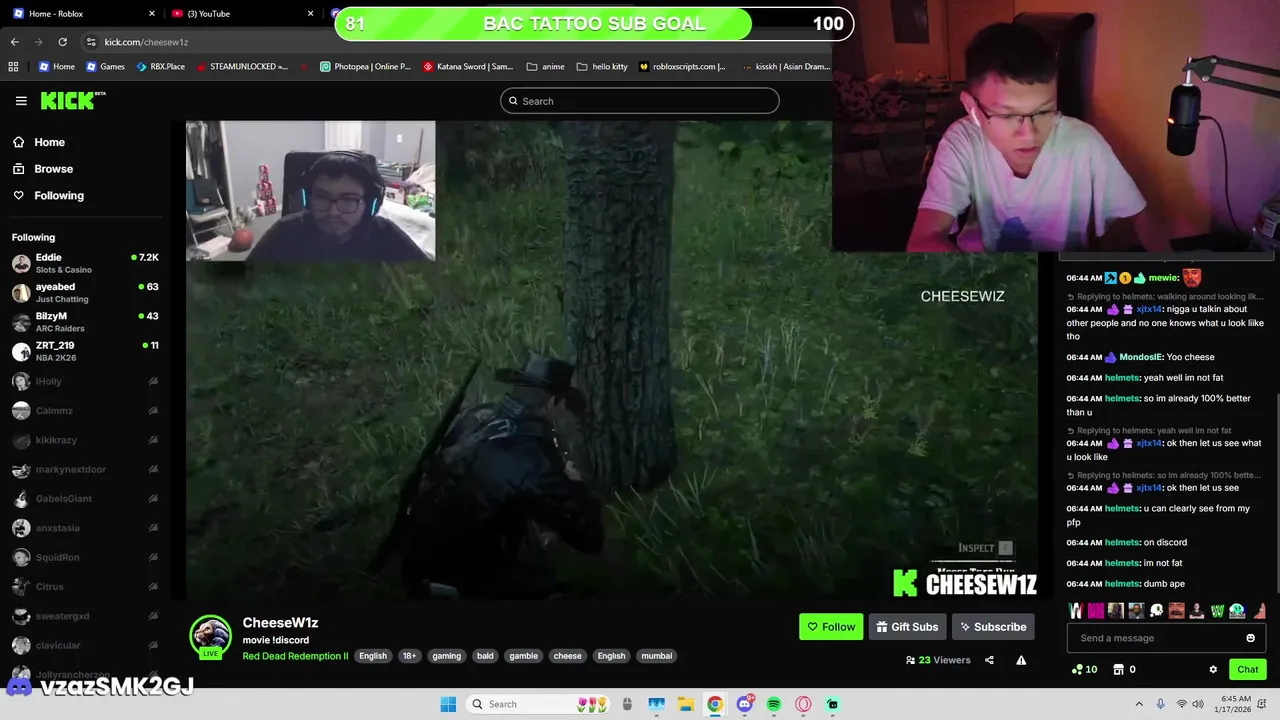
Task: Open RBX.Place bookmark
Action: coord(159,67)
